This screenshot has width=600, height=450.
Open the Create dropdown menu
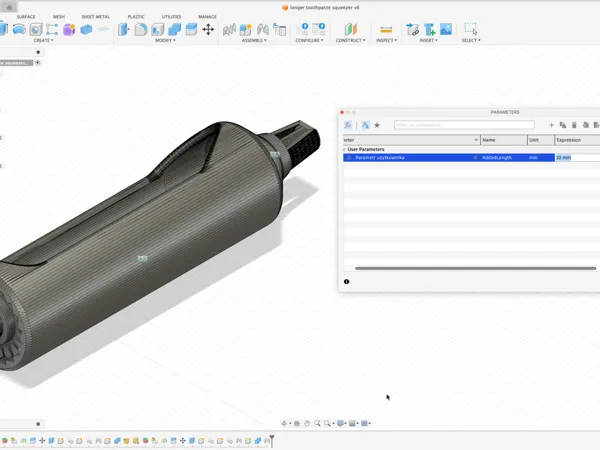click(43, 40)
